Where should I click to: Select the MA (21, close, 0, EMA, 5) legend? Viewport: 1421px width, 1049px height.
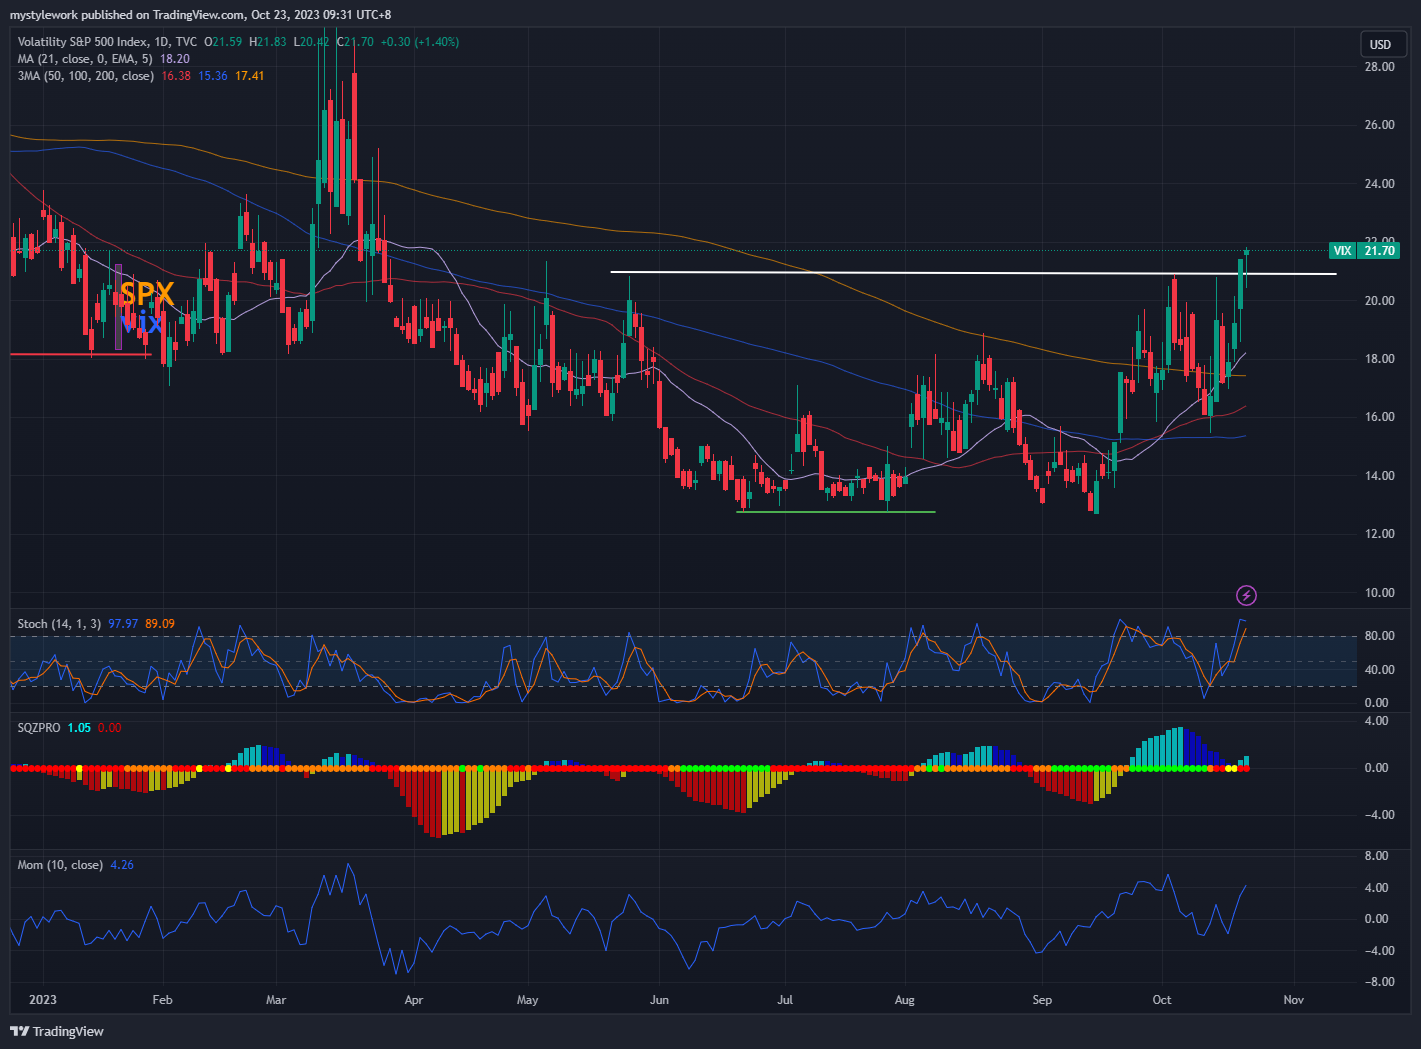coord(85,59)
